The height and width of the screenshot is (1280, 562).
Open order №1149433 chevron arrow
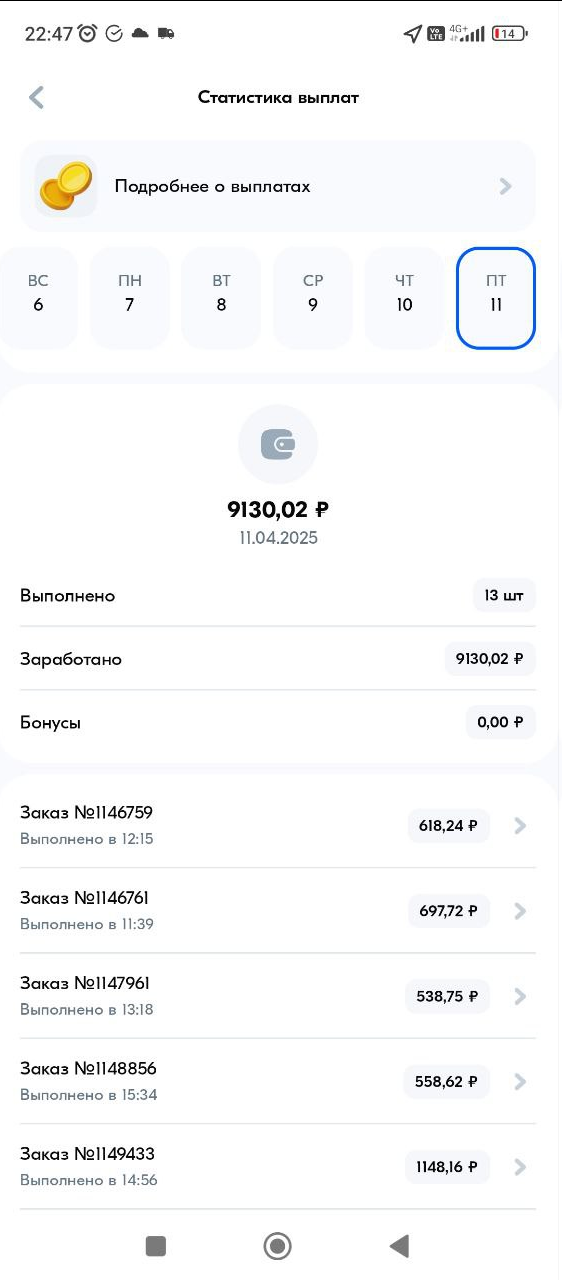pos(520,1166)
